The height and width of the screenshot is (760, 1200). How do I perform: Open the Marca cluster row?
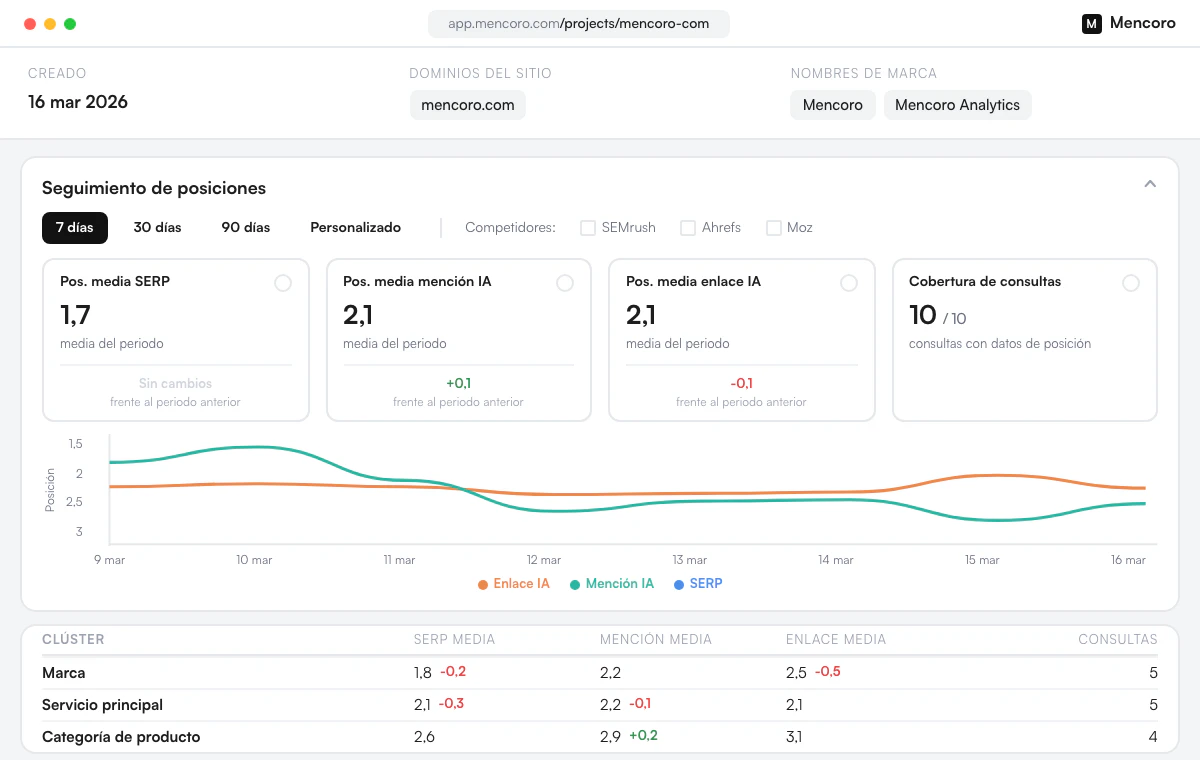[600, 673]
